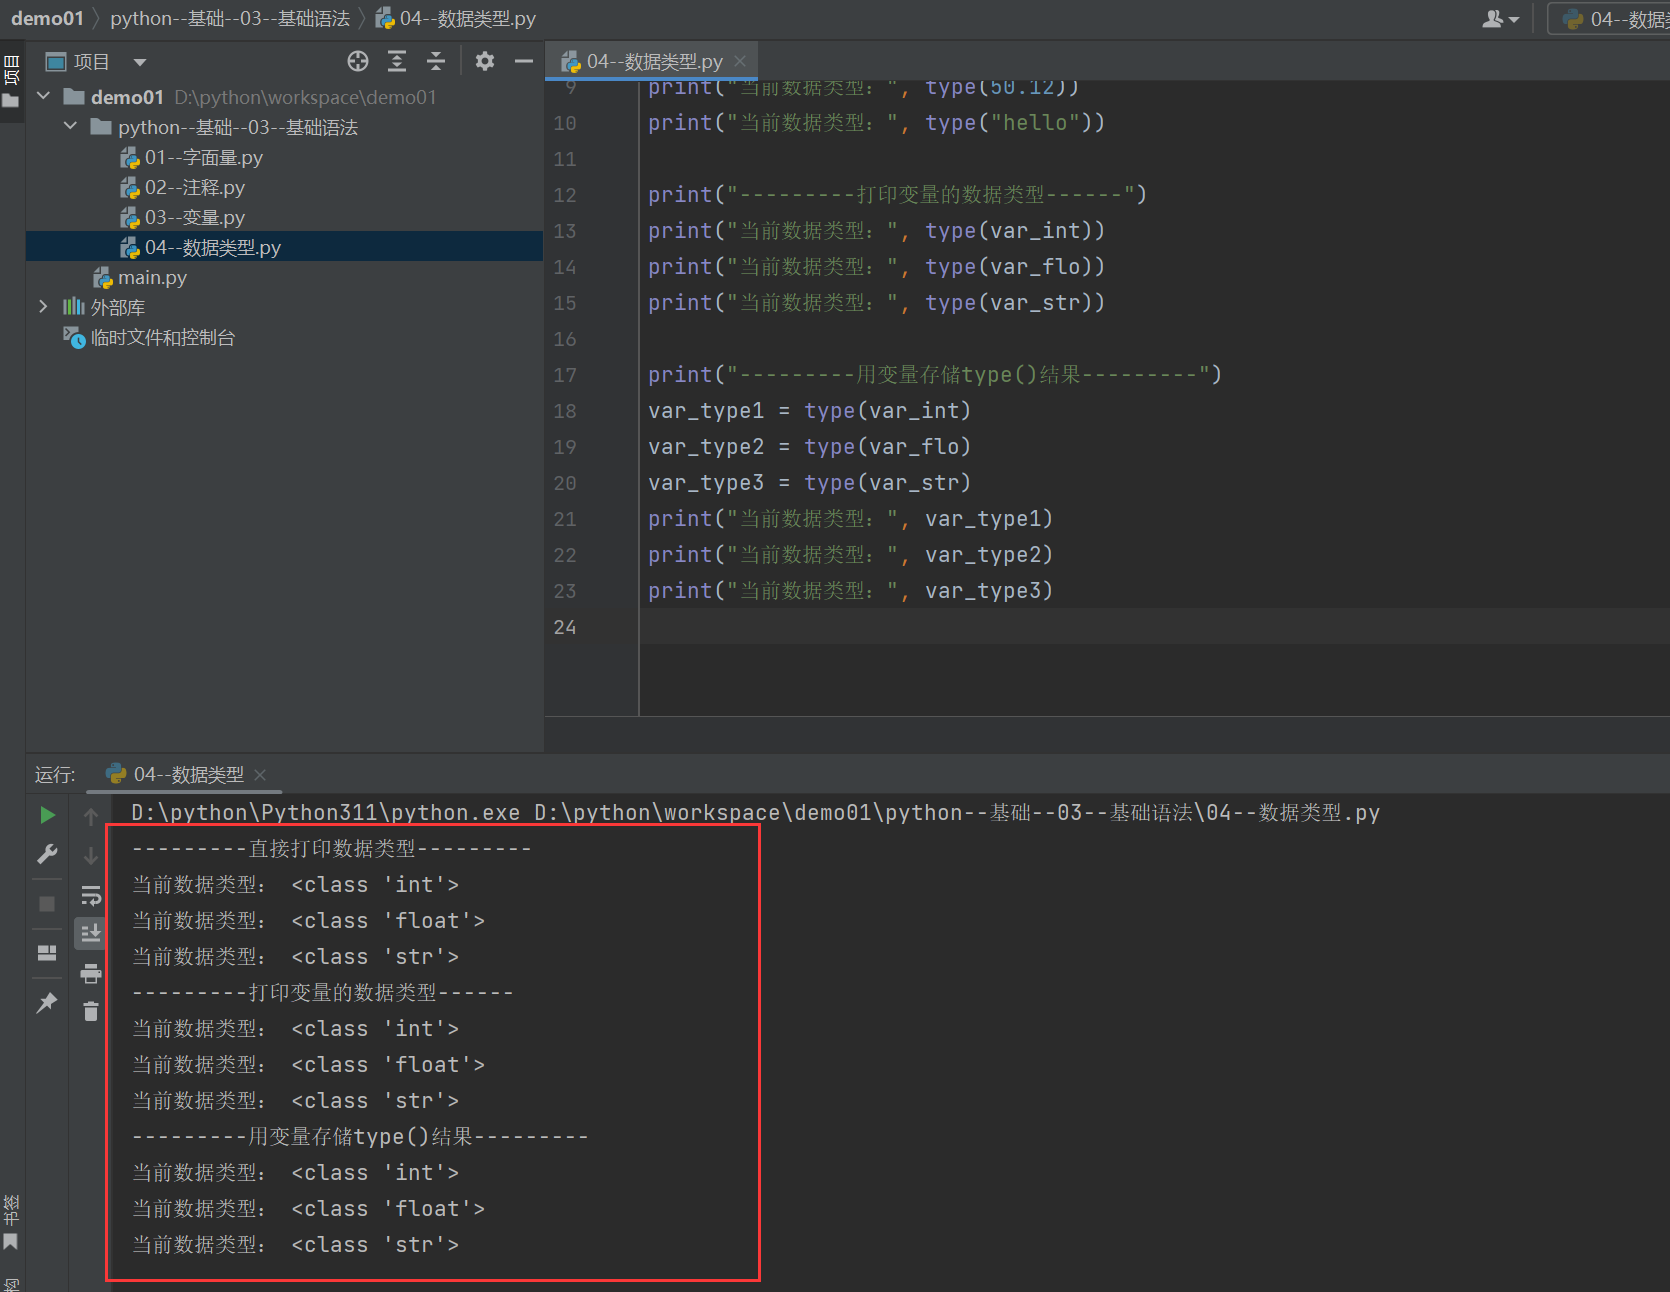Image resolution: width=1670 pixels, height=1292 pixels.
Task: Place cursor on var_type3 = type(var_str)
Action: (809, 482)
